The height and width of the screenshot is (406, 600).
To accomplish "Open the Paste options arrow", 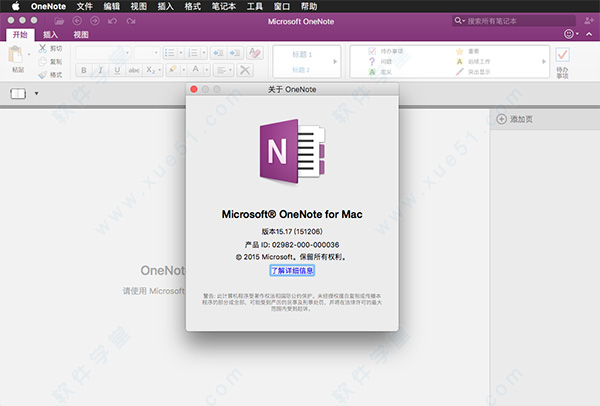I will pyautogui.click(x=29, y=54).
